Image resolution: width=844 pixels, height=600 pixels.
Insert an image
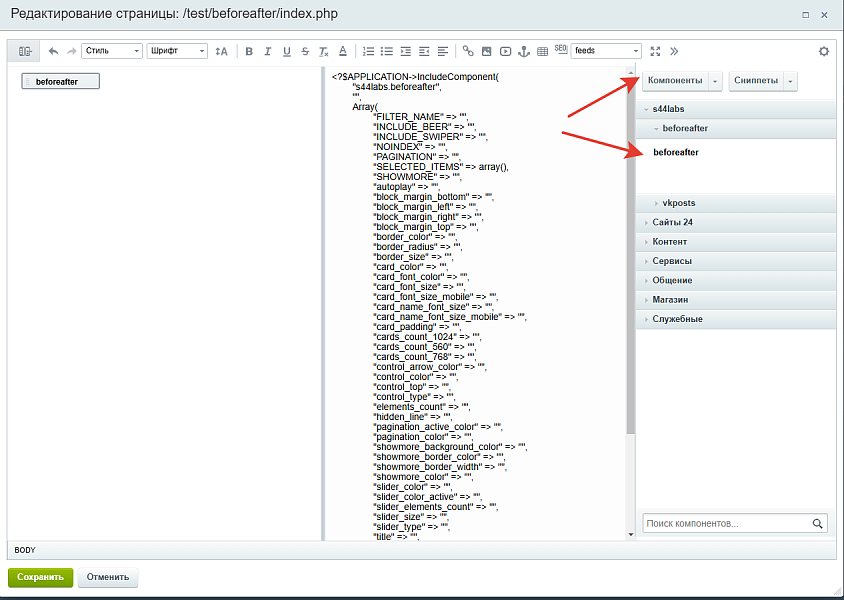(487, 51)
